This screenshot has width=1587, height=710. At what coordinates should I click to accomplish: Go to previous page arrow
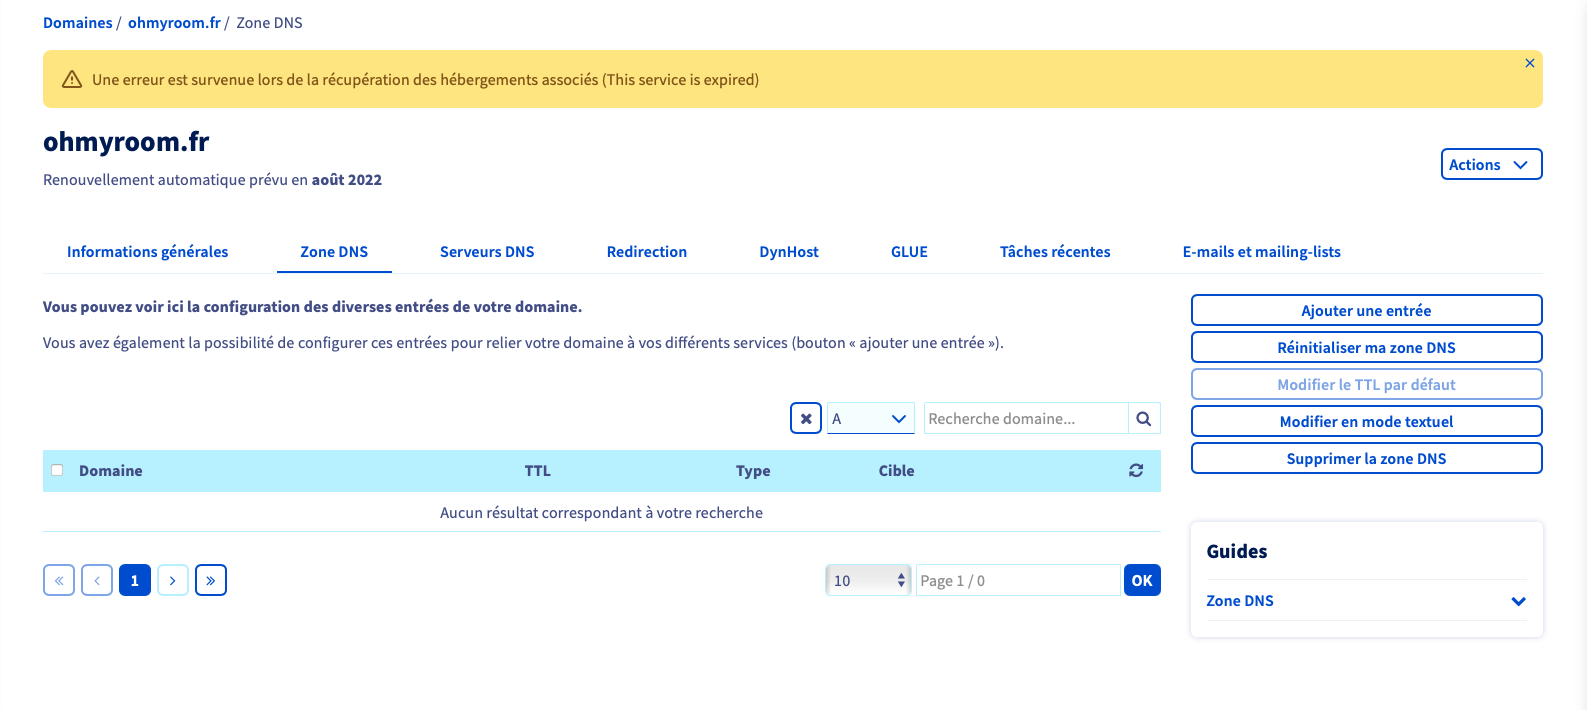[97, 580]
